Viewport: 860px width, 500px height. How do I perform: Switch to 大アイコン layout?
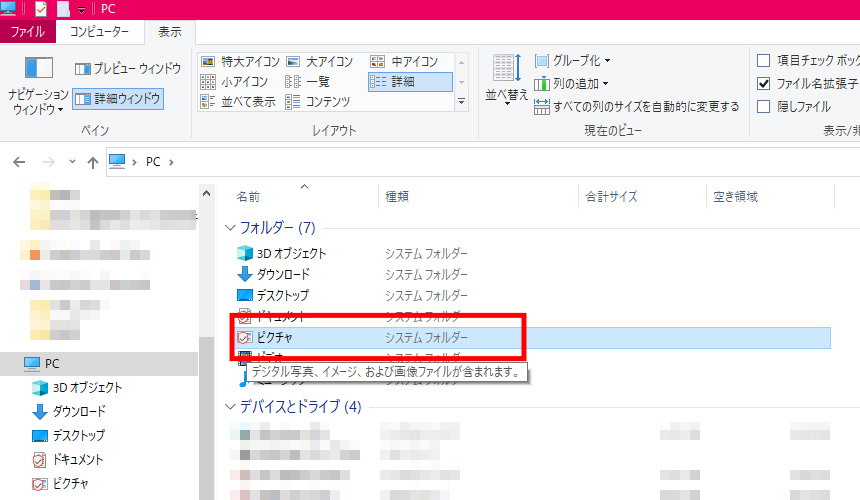coord(320,62)
